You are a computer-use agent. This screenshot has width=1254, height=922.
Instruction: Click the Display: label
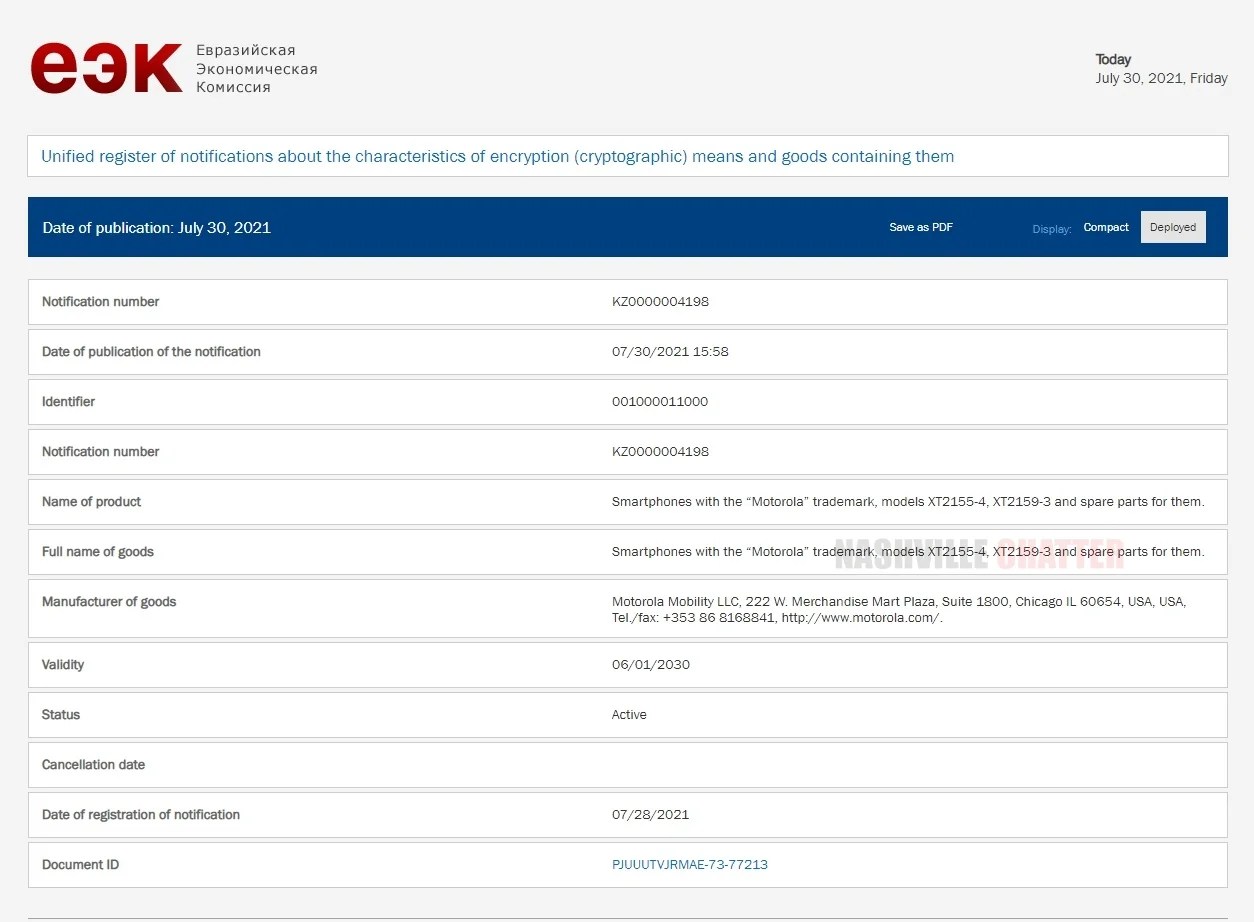[1052, 229]
